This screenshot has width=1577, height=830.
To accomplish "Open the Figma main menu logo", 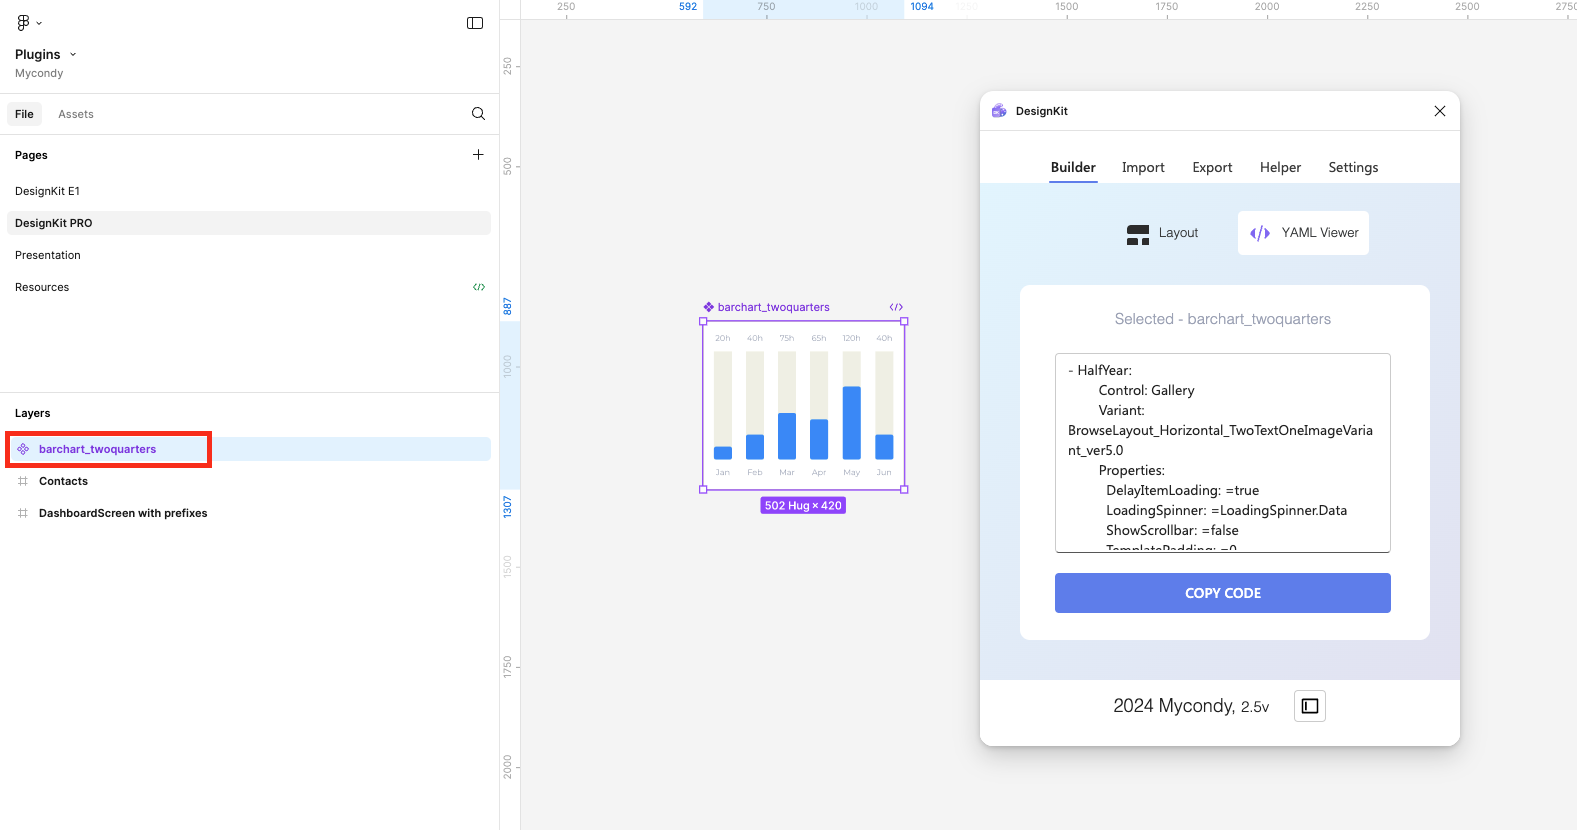I will [x=24, y=23].
